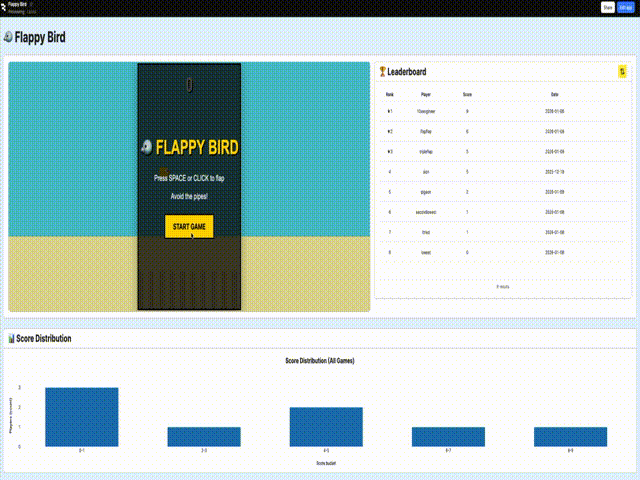
Task: Click the blue Edit app button
Action: point(625,7)
